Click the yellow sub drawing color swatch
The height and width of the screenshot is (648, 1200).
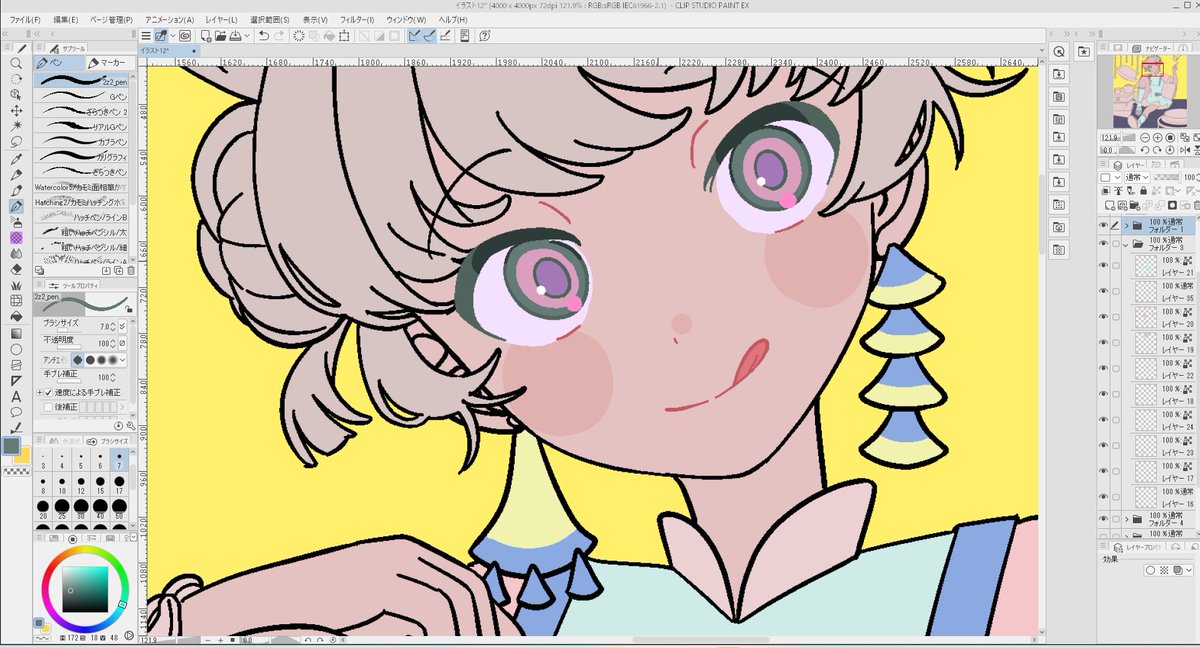[x=22, y=456]
